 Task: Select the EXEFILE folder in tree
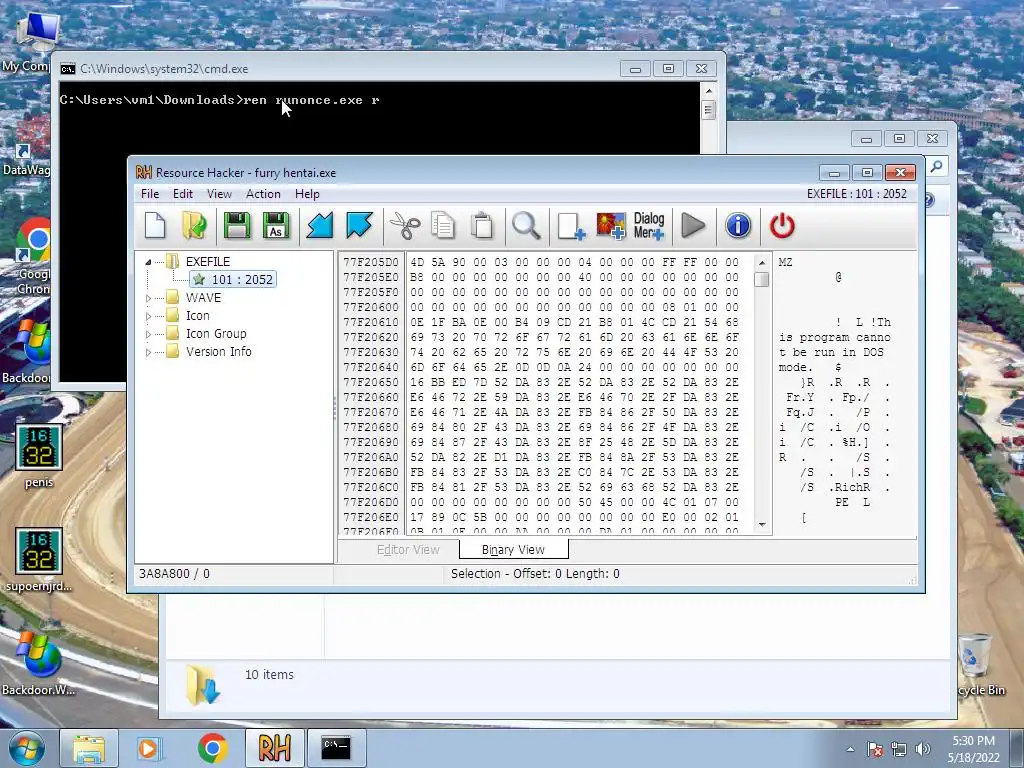click(208, 262)
